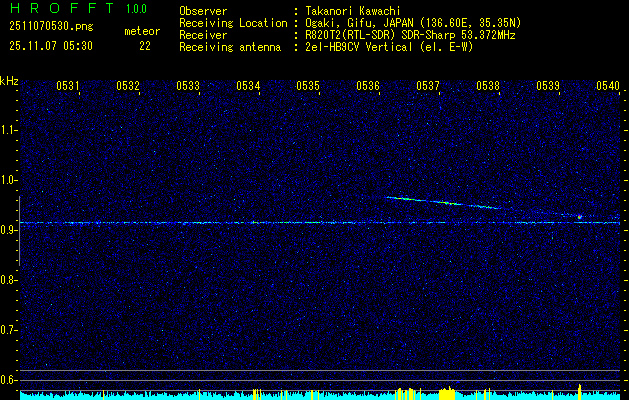Click the meteor count value 22
The image size is (629, 400).
tap(145, 45)
